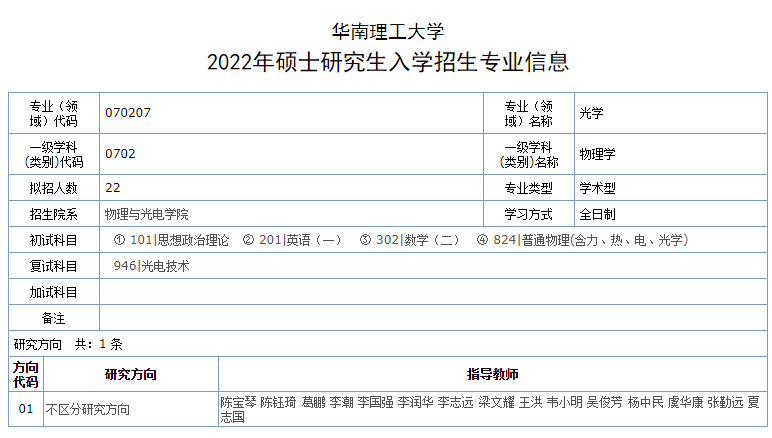The height and width of the screenshot is (438, 772).
Task: Click advisor name 杨中民
Action: (645, 402)
